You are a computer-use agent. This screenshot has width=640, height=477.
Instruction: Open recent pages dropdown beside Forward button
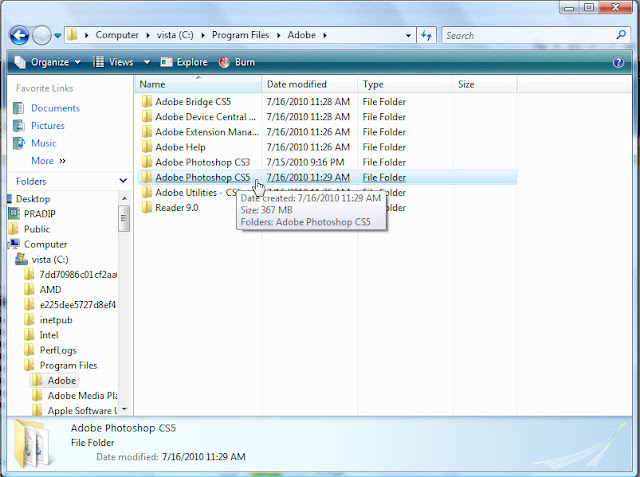[x=58, y=35]
